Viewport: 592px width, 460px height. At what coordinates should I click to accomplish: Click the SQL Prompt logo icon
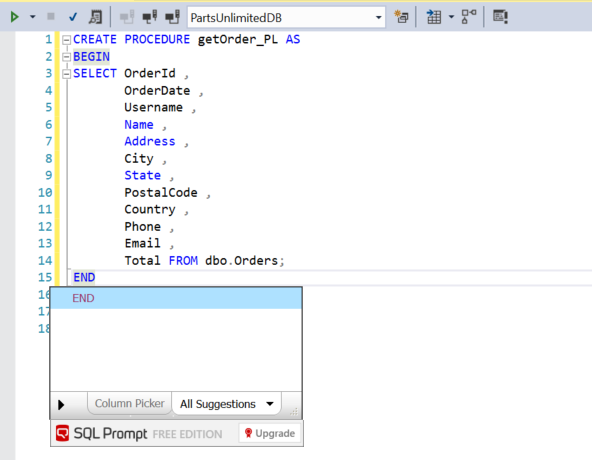(x=62, y=433)
